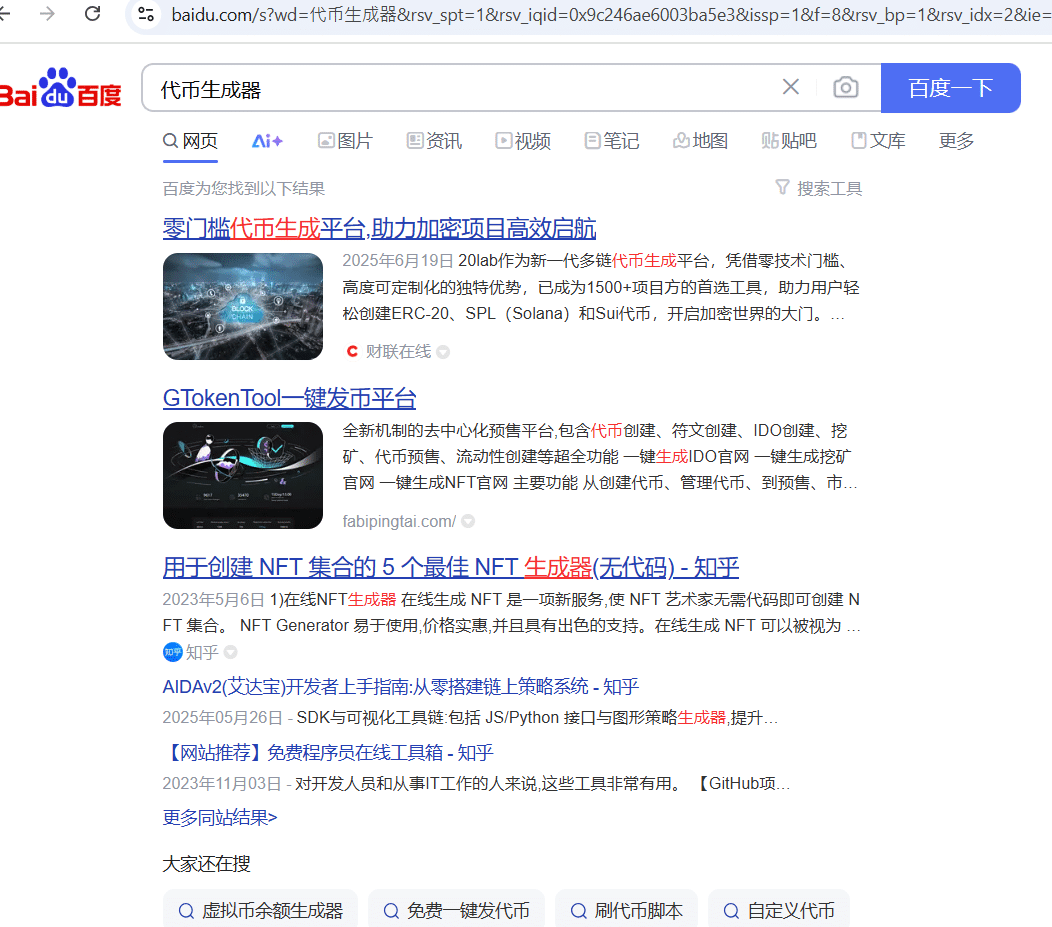The image size is (1052, 927).
Task: Switch to the 视频 video tab
Action: point(523,141)
